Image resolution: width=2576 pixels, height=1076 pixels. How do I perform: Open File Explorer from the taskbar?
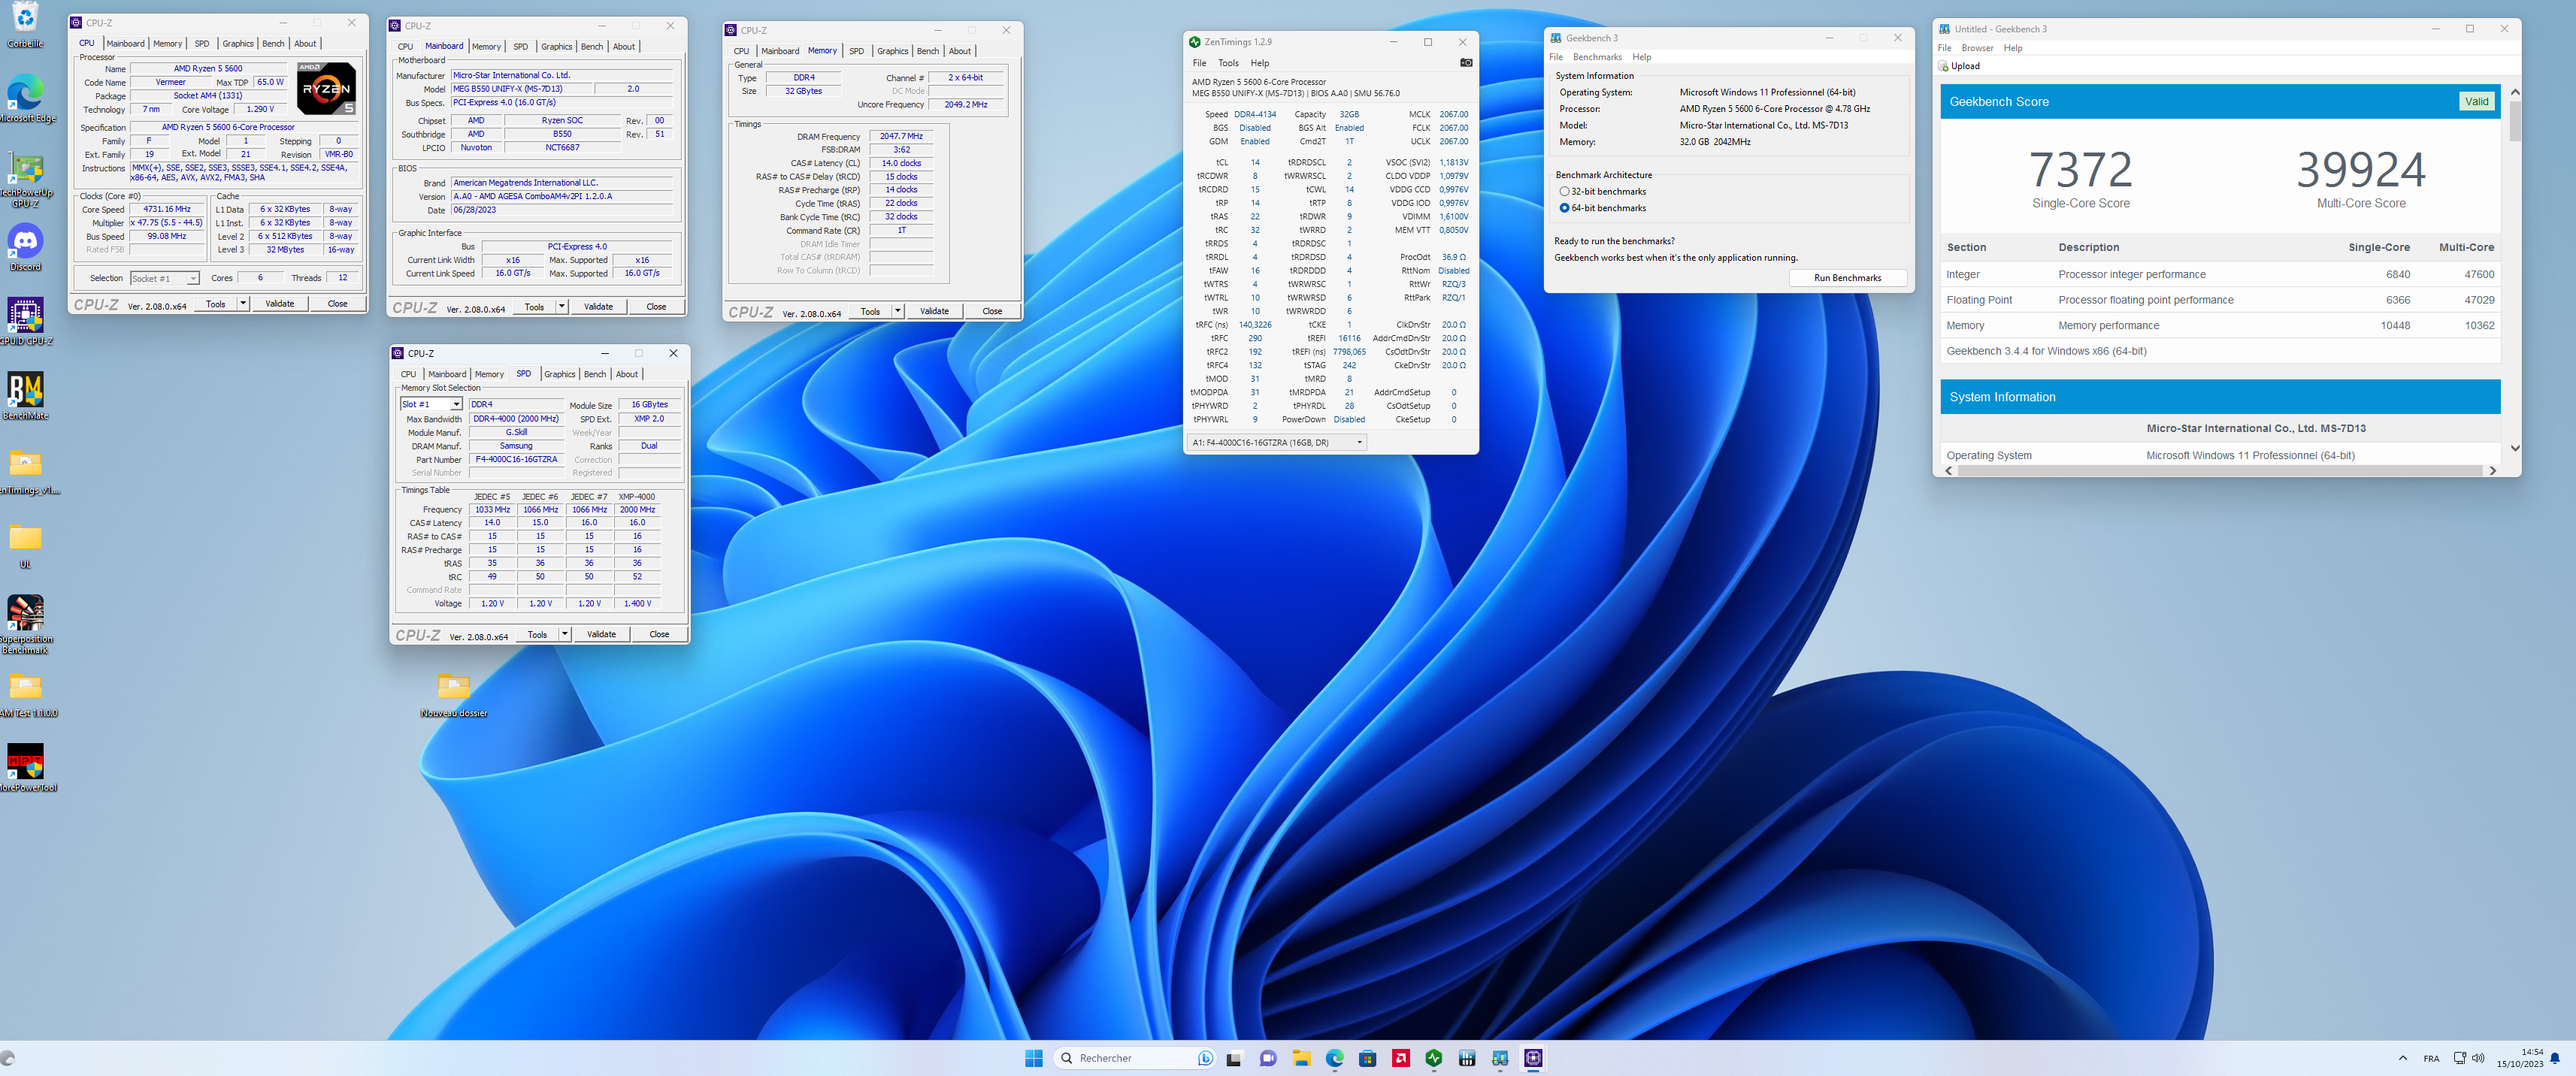[x=1301, y=1058]
